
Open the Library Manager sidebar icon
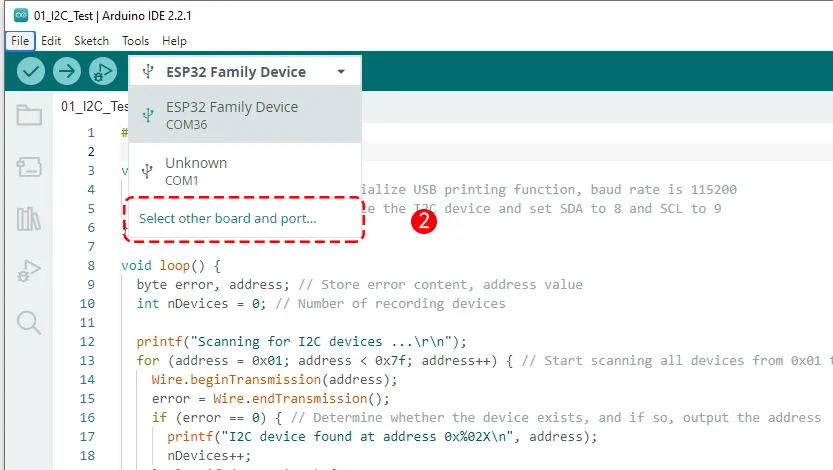29,219
